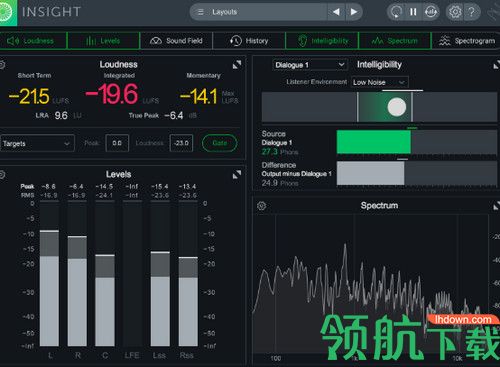
Task: Open the Layouts hamburger menu icon
Action: pyautogui.click(x=201, y=12)
